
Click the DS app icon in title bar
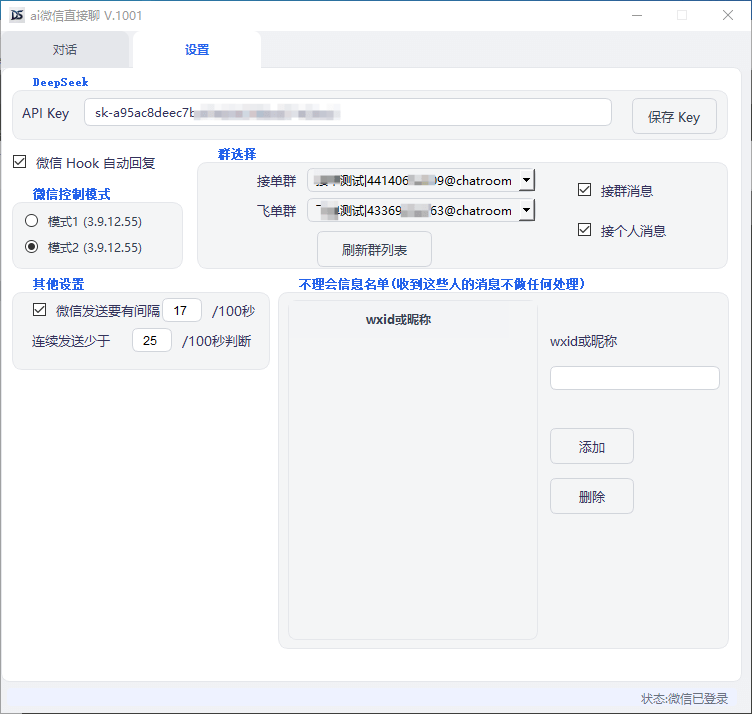click(x=17, y=15)
